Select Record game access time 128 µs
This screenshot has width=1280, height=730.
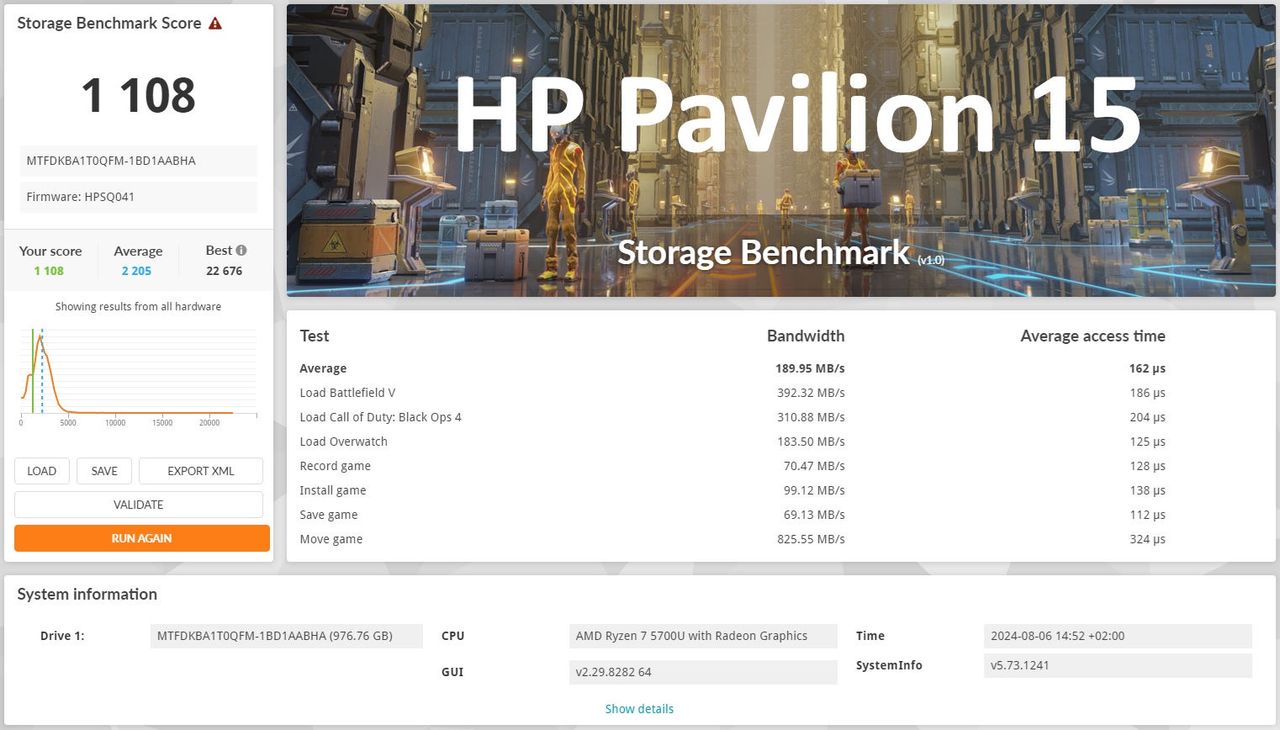(x=1147, y=466)
